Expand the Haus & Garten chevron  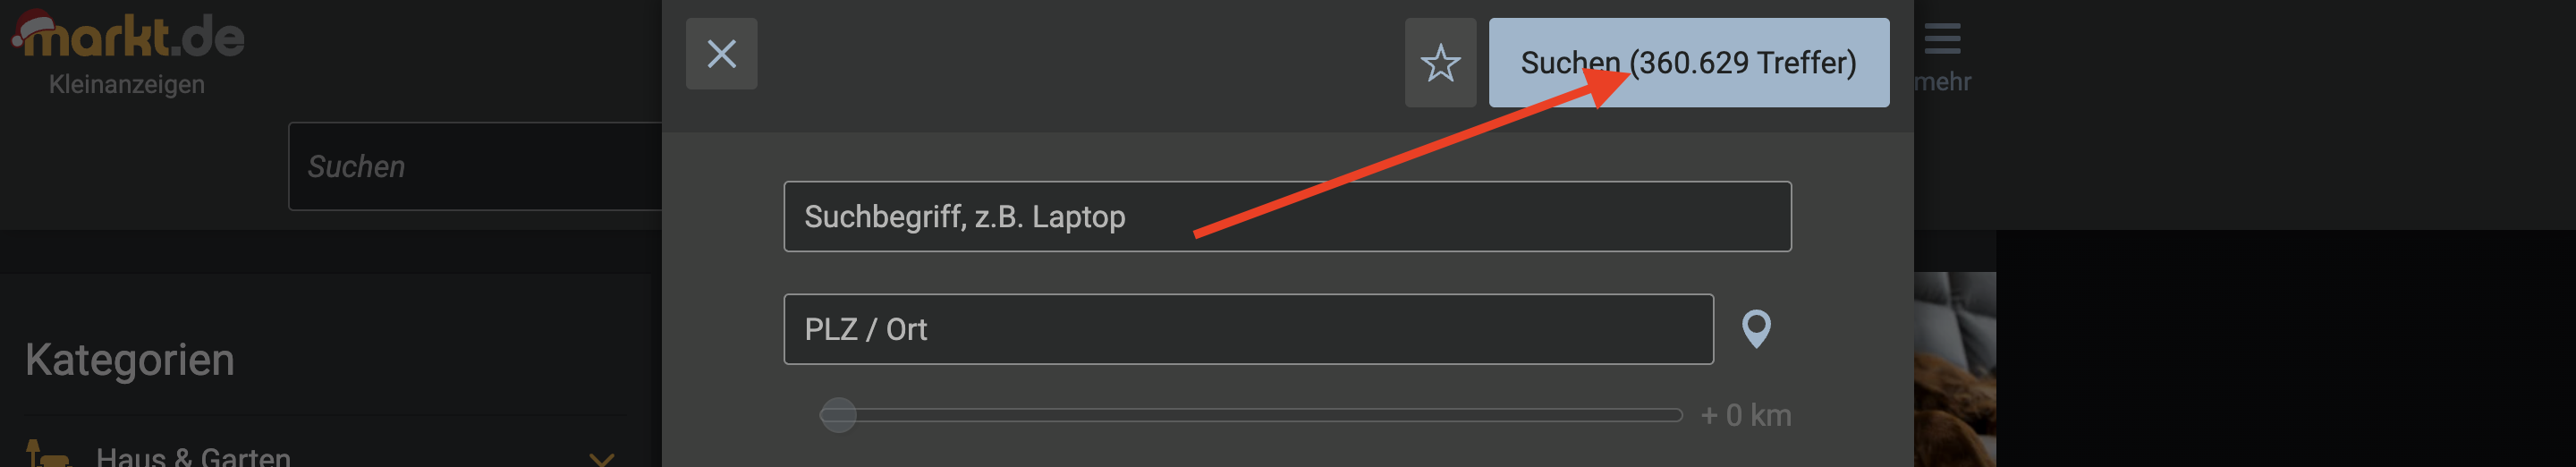coord(601,458)
